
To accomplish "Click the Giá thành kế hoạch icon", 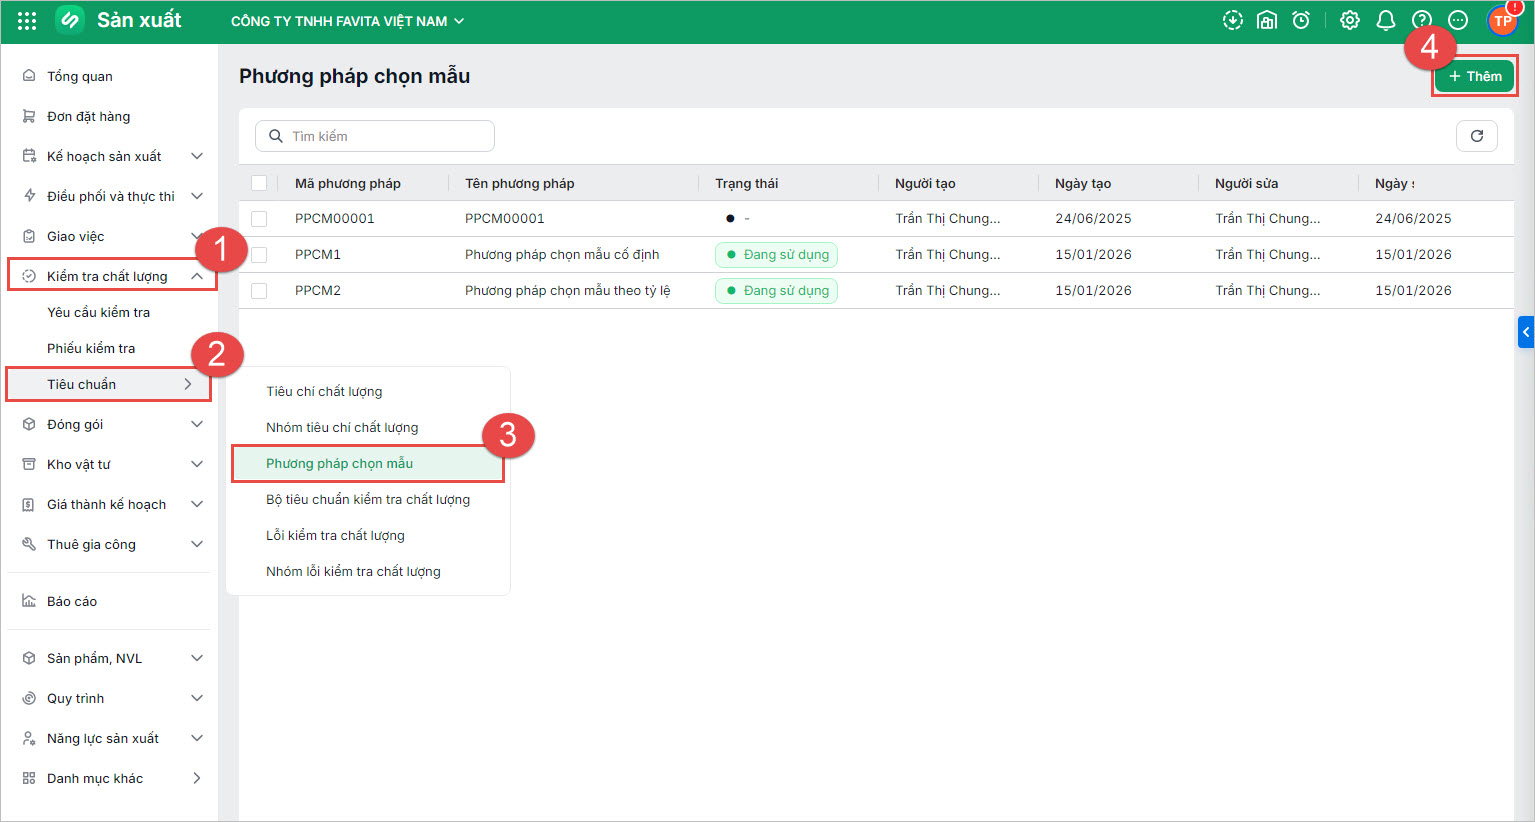I will 29,504.
